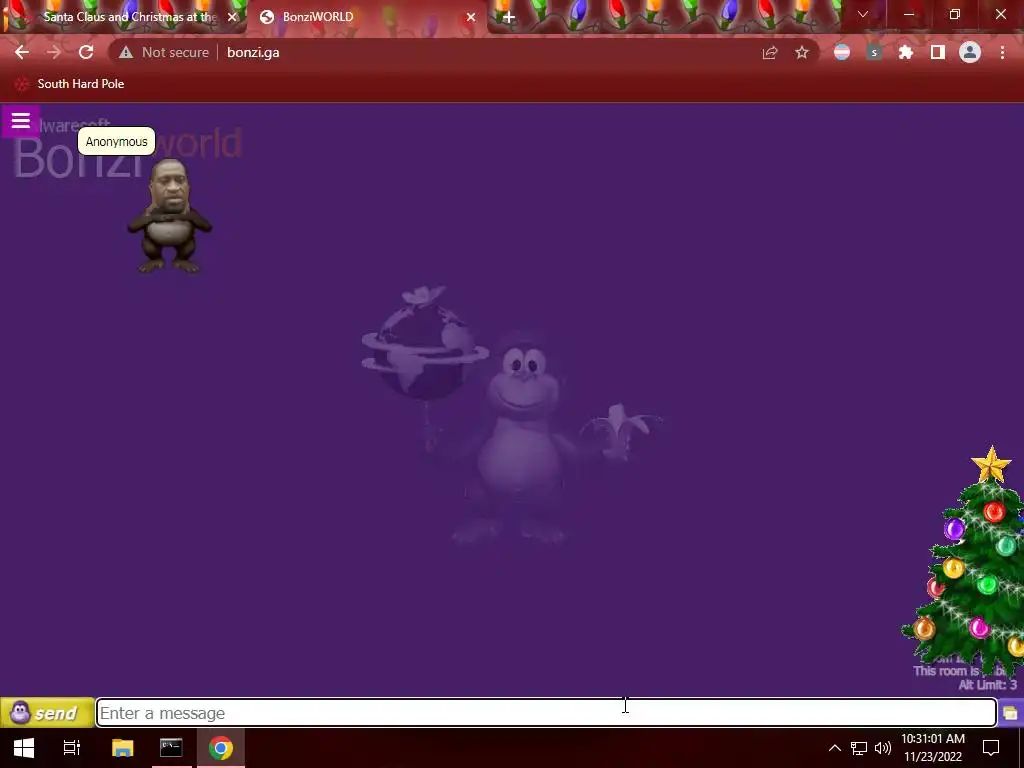Switch to the Command Prompt taskbar window
The height and width of the screenshot is (768, 1024).
tap(171, 748)
